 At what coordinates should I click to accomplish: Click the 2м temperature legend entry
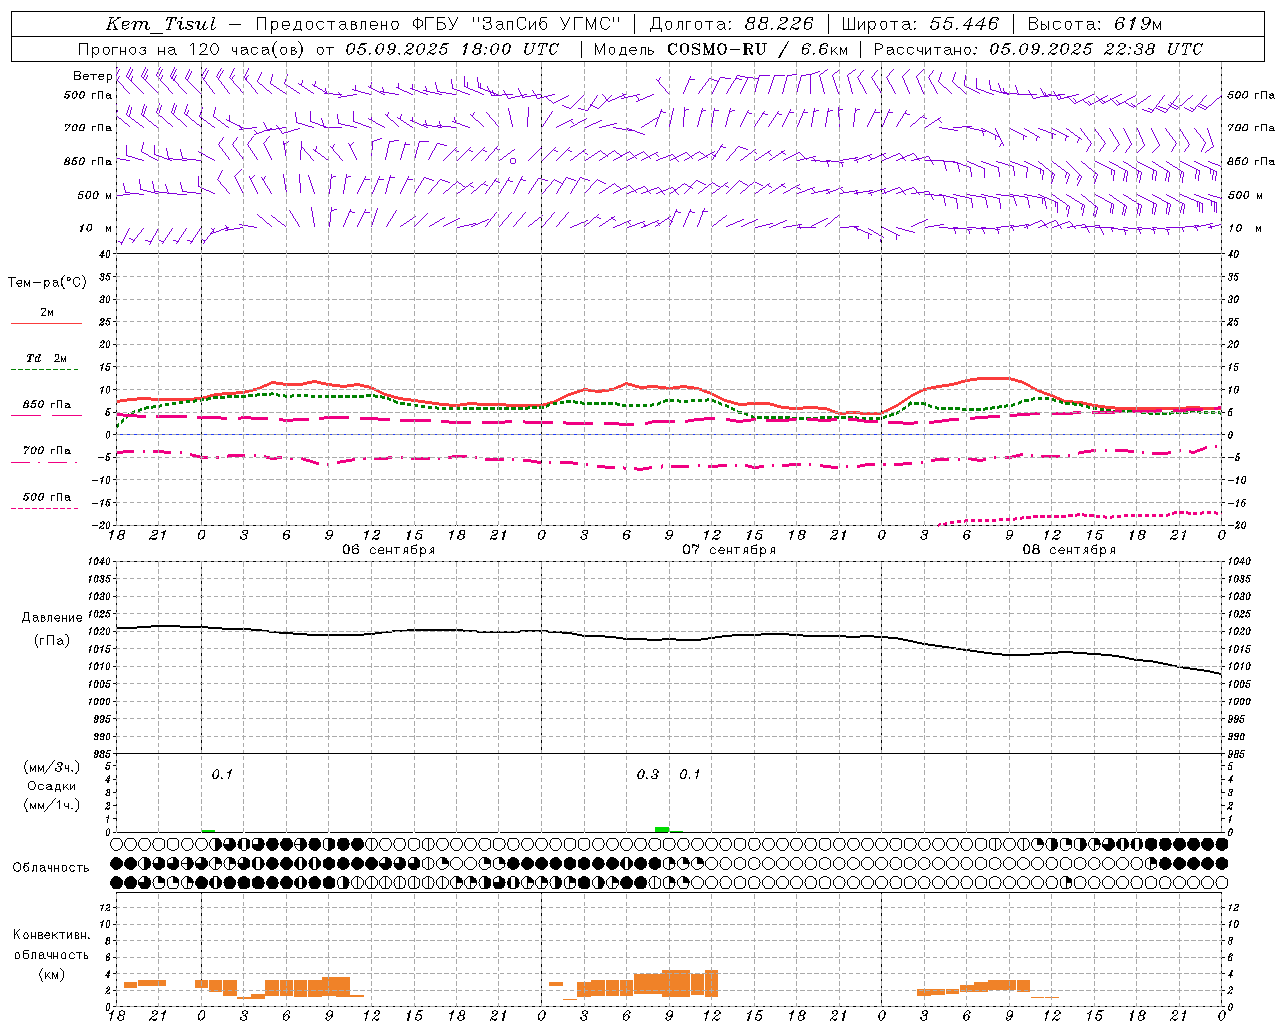coord(47,313)
